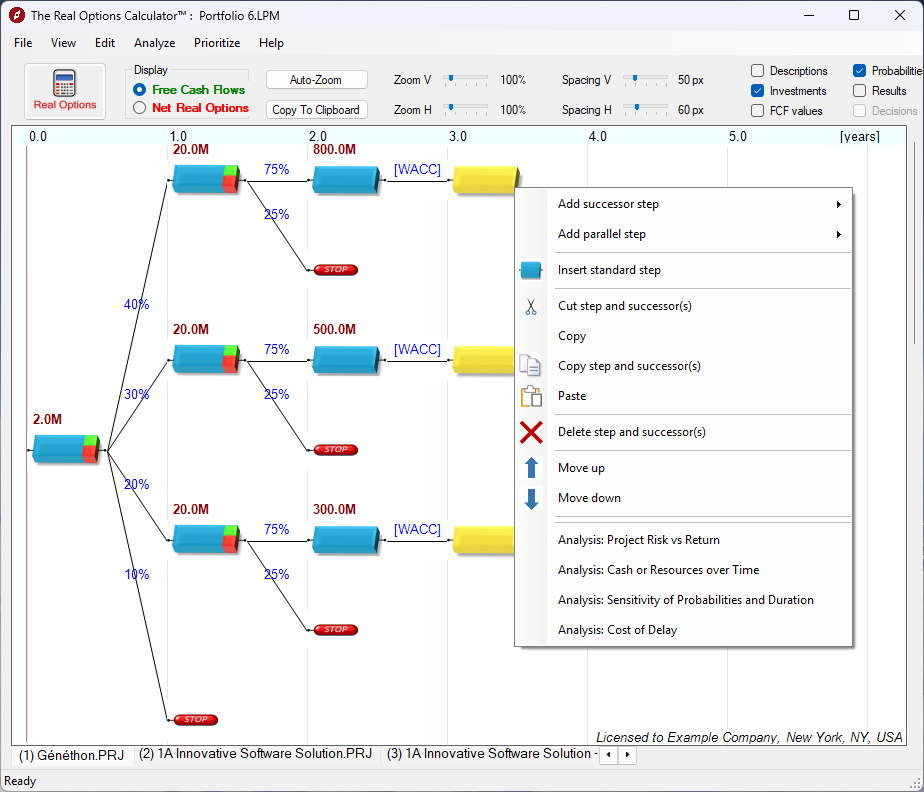
Task: Enable the Descriptions checkbox
Action: [x=757, y=70]
